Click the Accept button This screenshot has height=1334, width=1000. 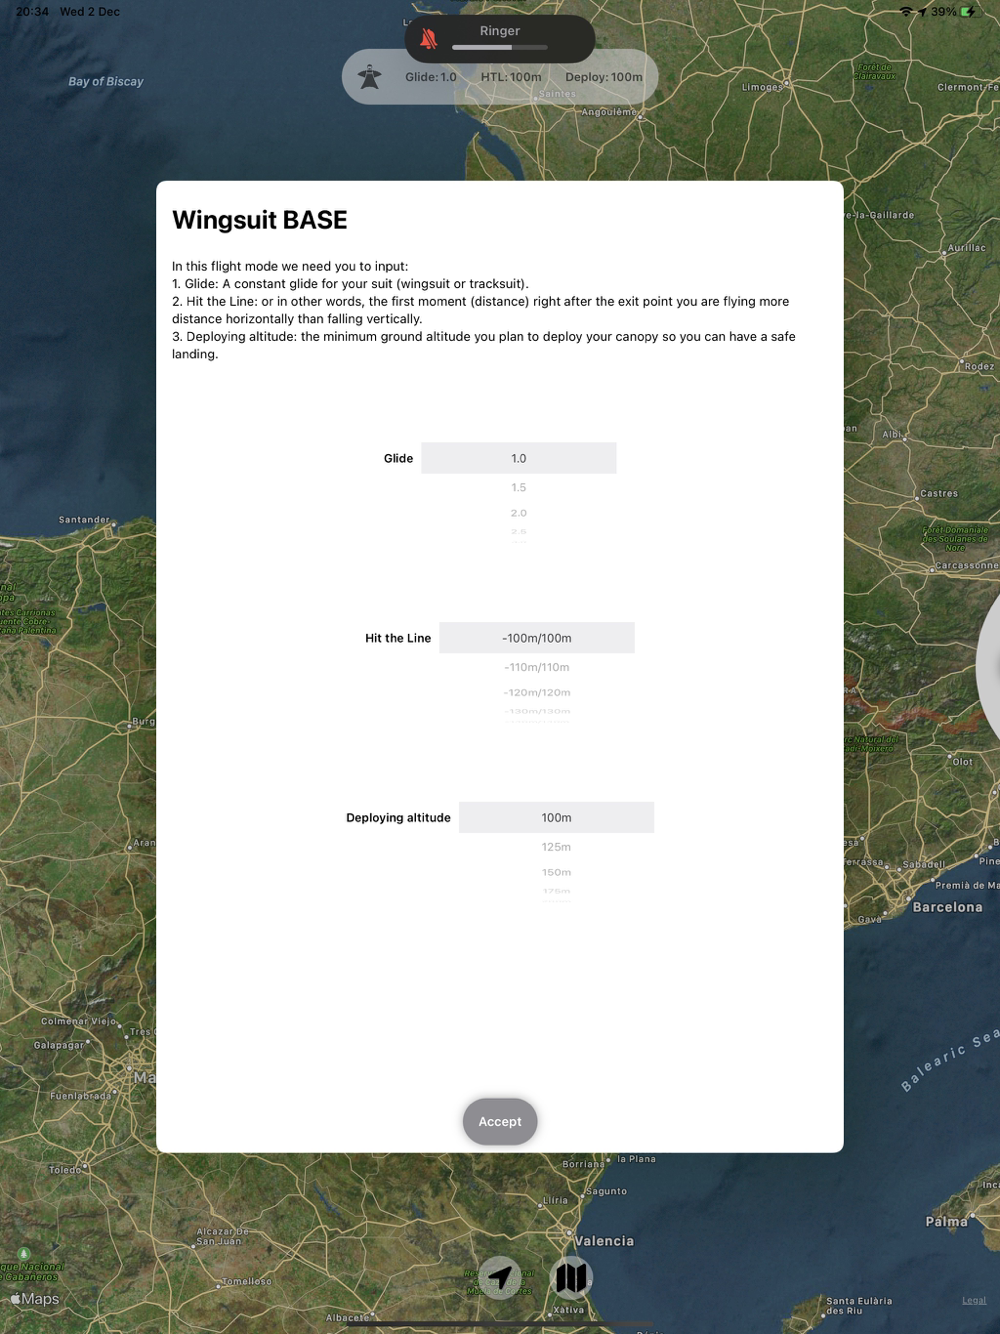click(x=500, y=1121)
